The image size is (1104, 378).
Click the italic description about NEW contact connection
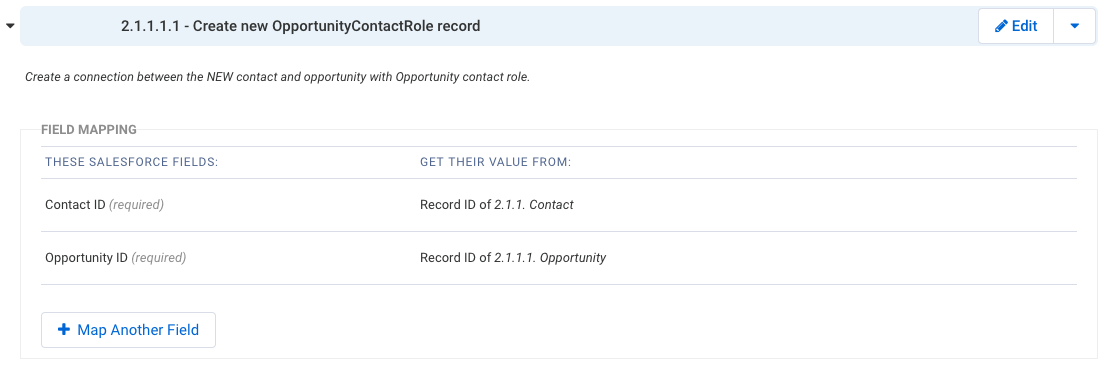coord(277,77)
